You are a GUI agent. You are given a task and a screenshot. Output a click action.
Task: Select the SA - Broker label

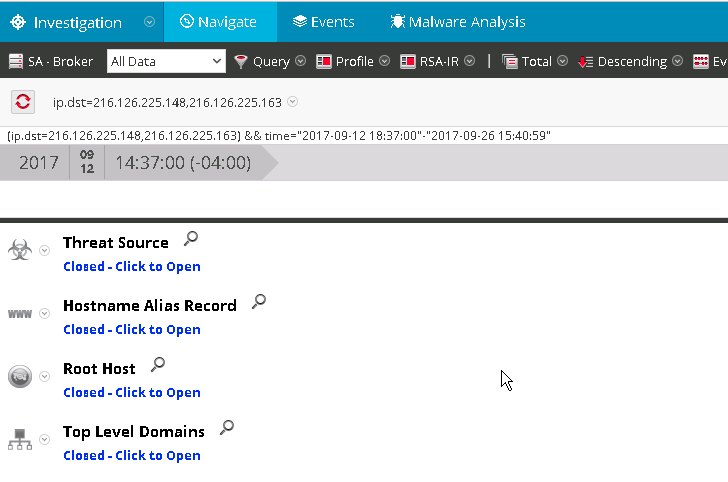point(60,61)
